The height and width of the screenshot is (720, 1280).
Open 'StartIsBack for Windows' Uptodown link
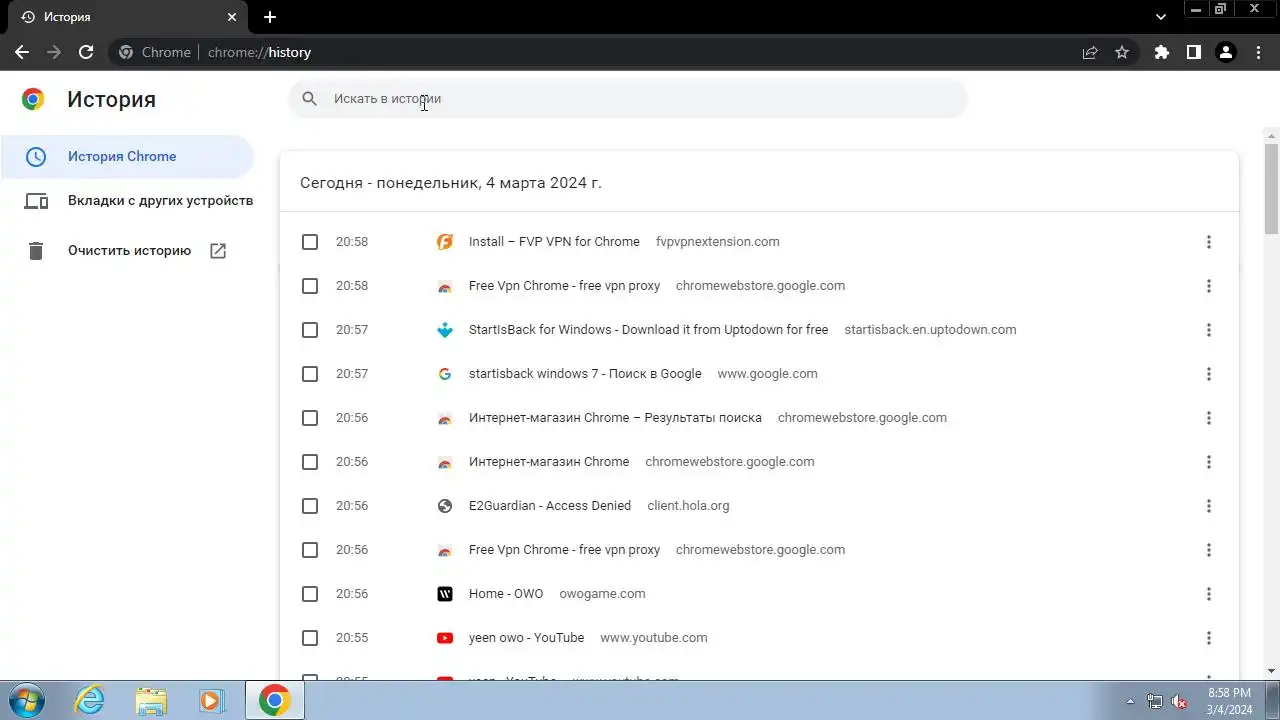tap(648, 330)
